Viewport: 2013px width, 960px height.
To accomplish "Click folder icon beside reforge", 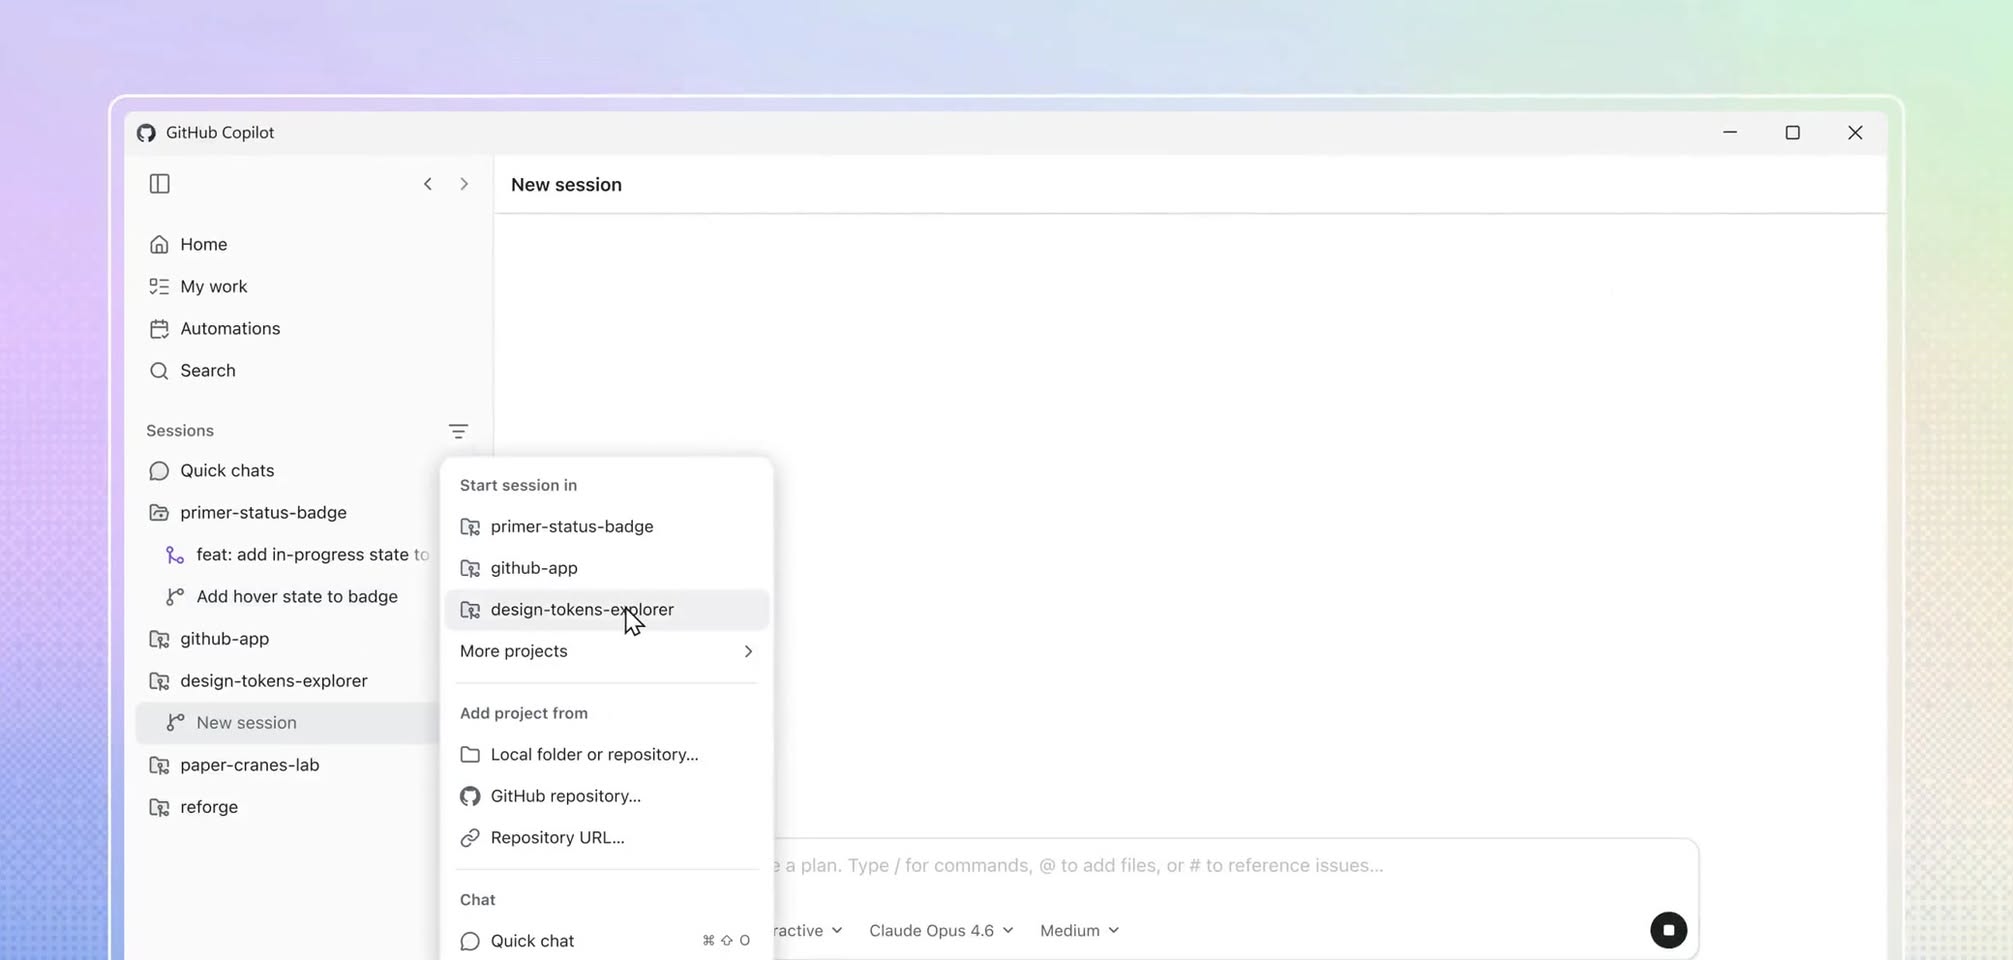I will (x=159, y=807).
